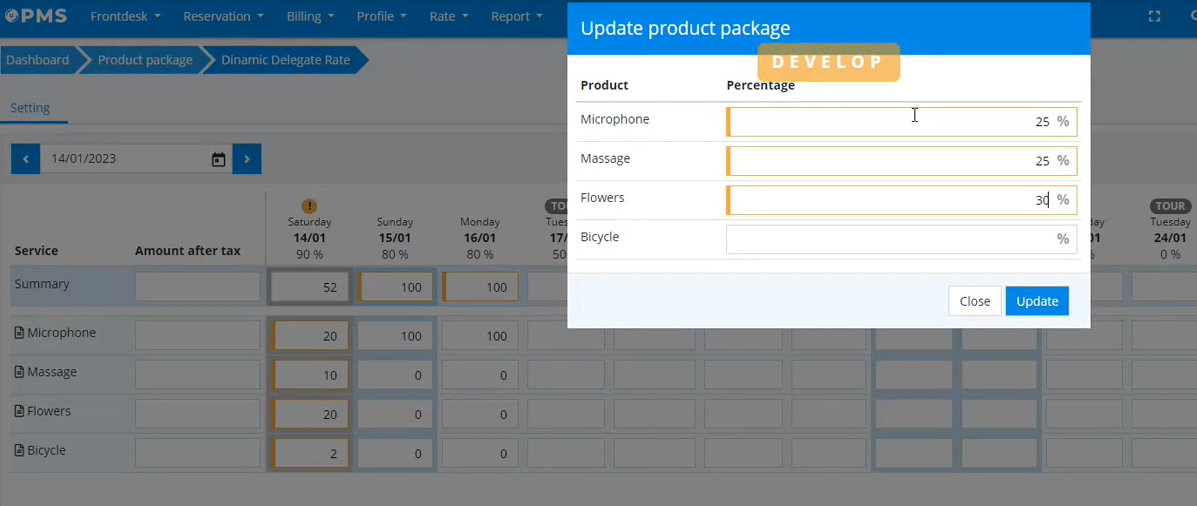Toggle fullscreen mode icon in header
The height and width of the screenshot is (506, 1197).
point(1154,17)
